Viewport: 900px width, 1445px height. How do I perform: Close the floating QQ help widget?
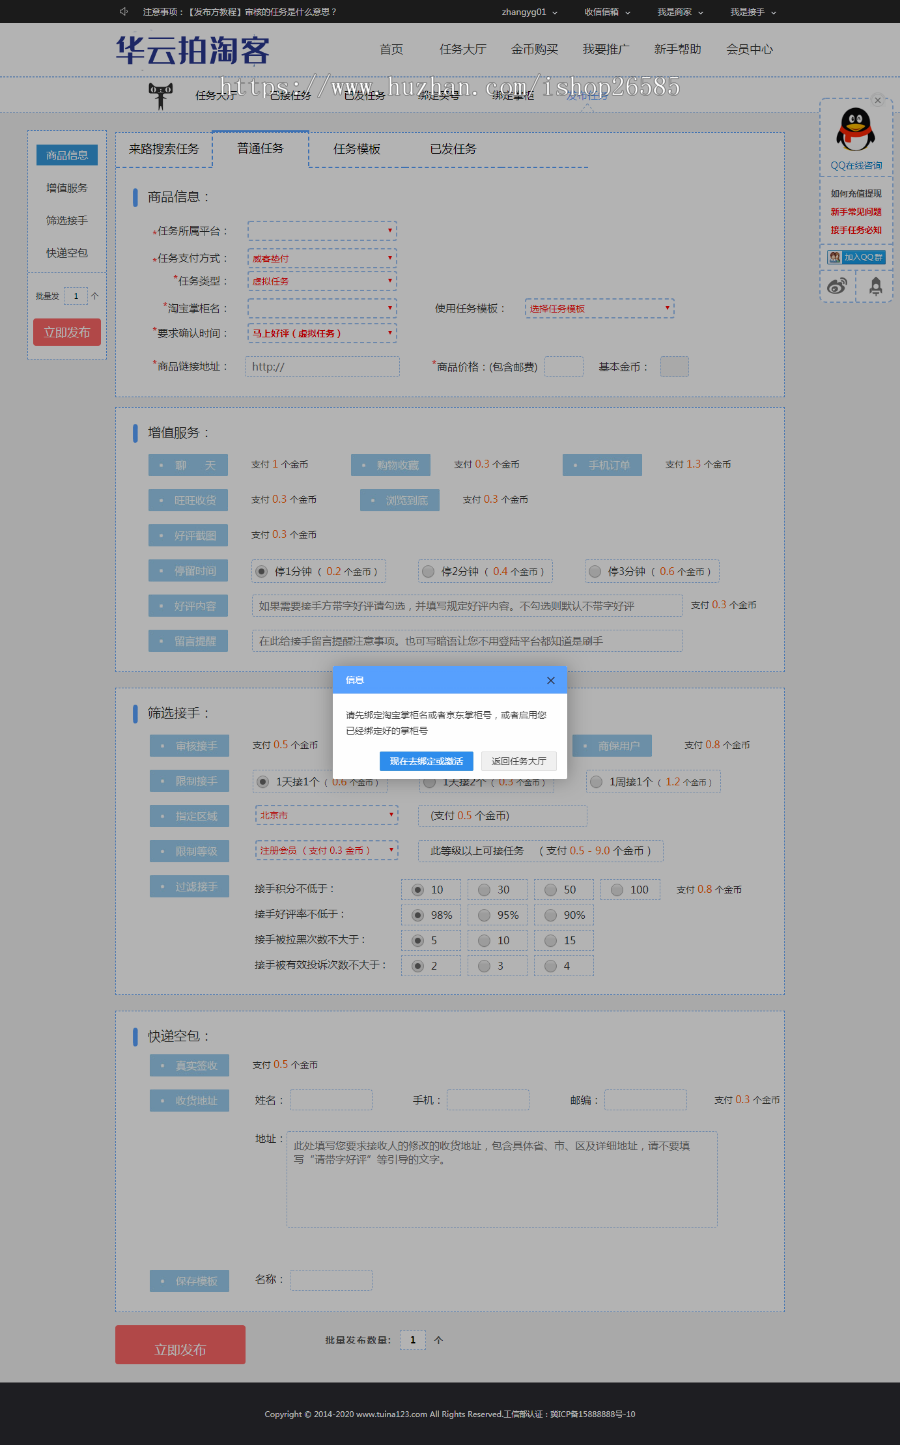[878, 100]
